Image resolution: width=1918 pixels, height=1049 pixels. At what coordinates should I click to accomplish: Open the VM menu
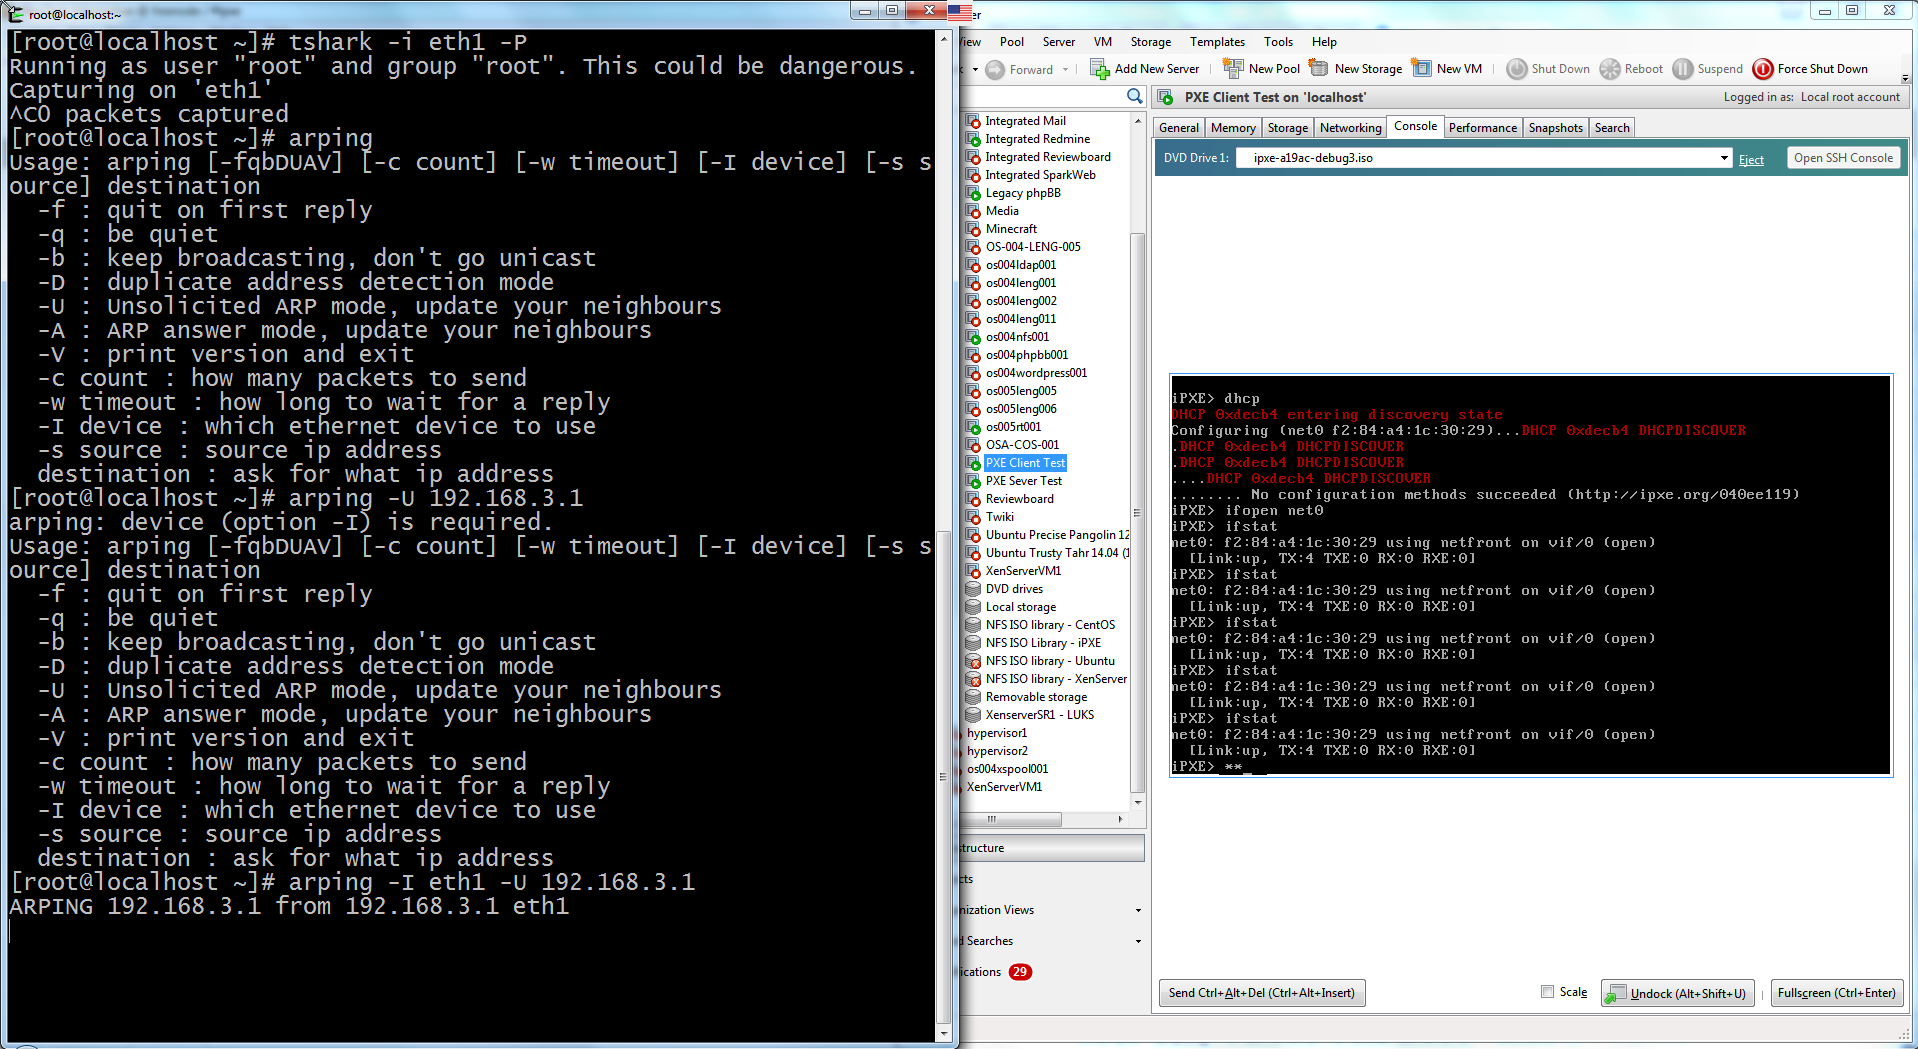click(1103, 42)
